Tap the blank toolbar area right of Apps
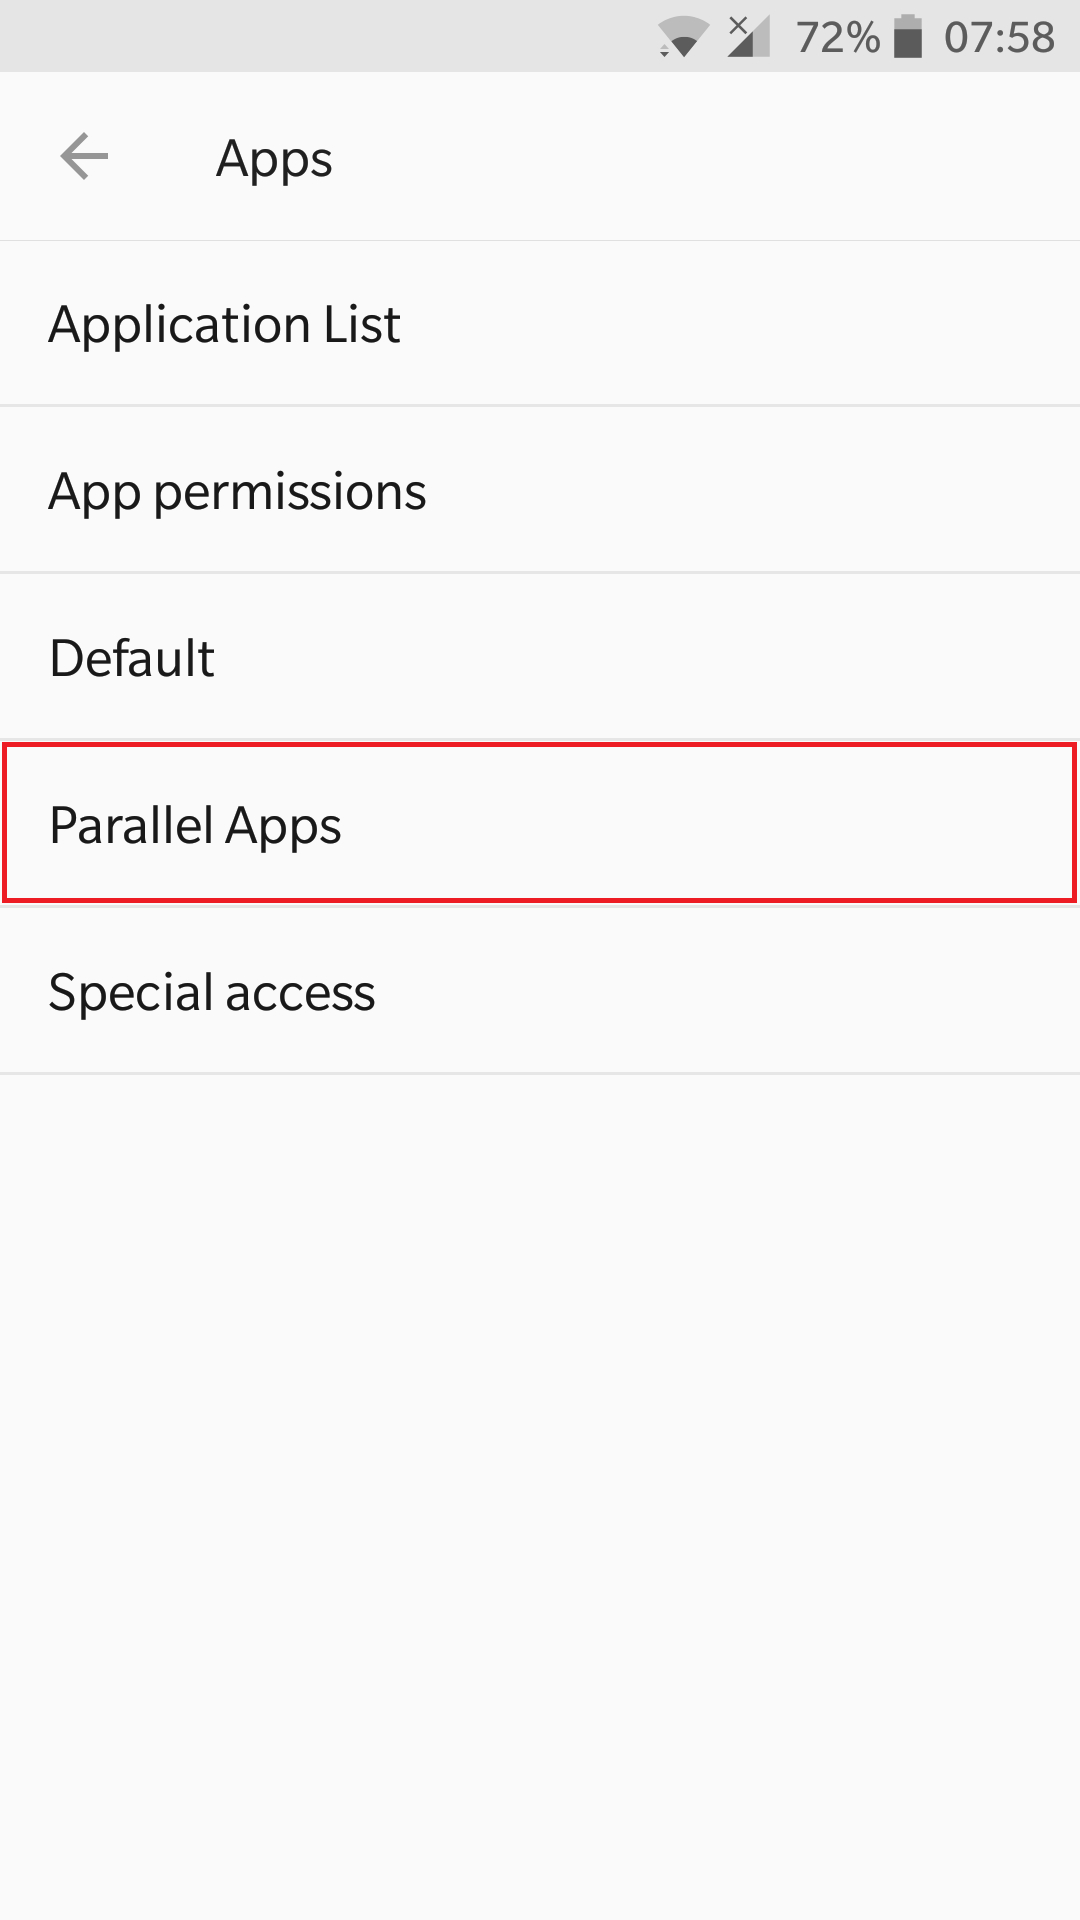The image size is (1080, 1920). [700, 158]
